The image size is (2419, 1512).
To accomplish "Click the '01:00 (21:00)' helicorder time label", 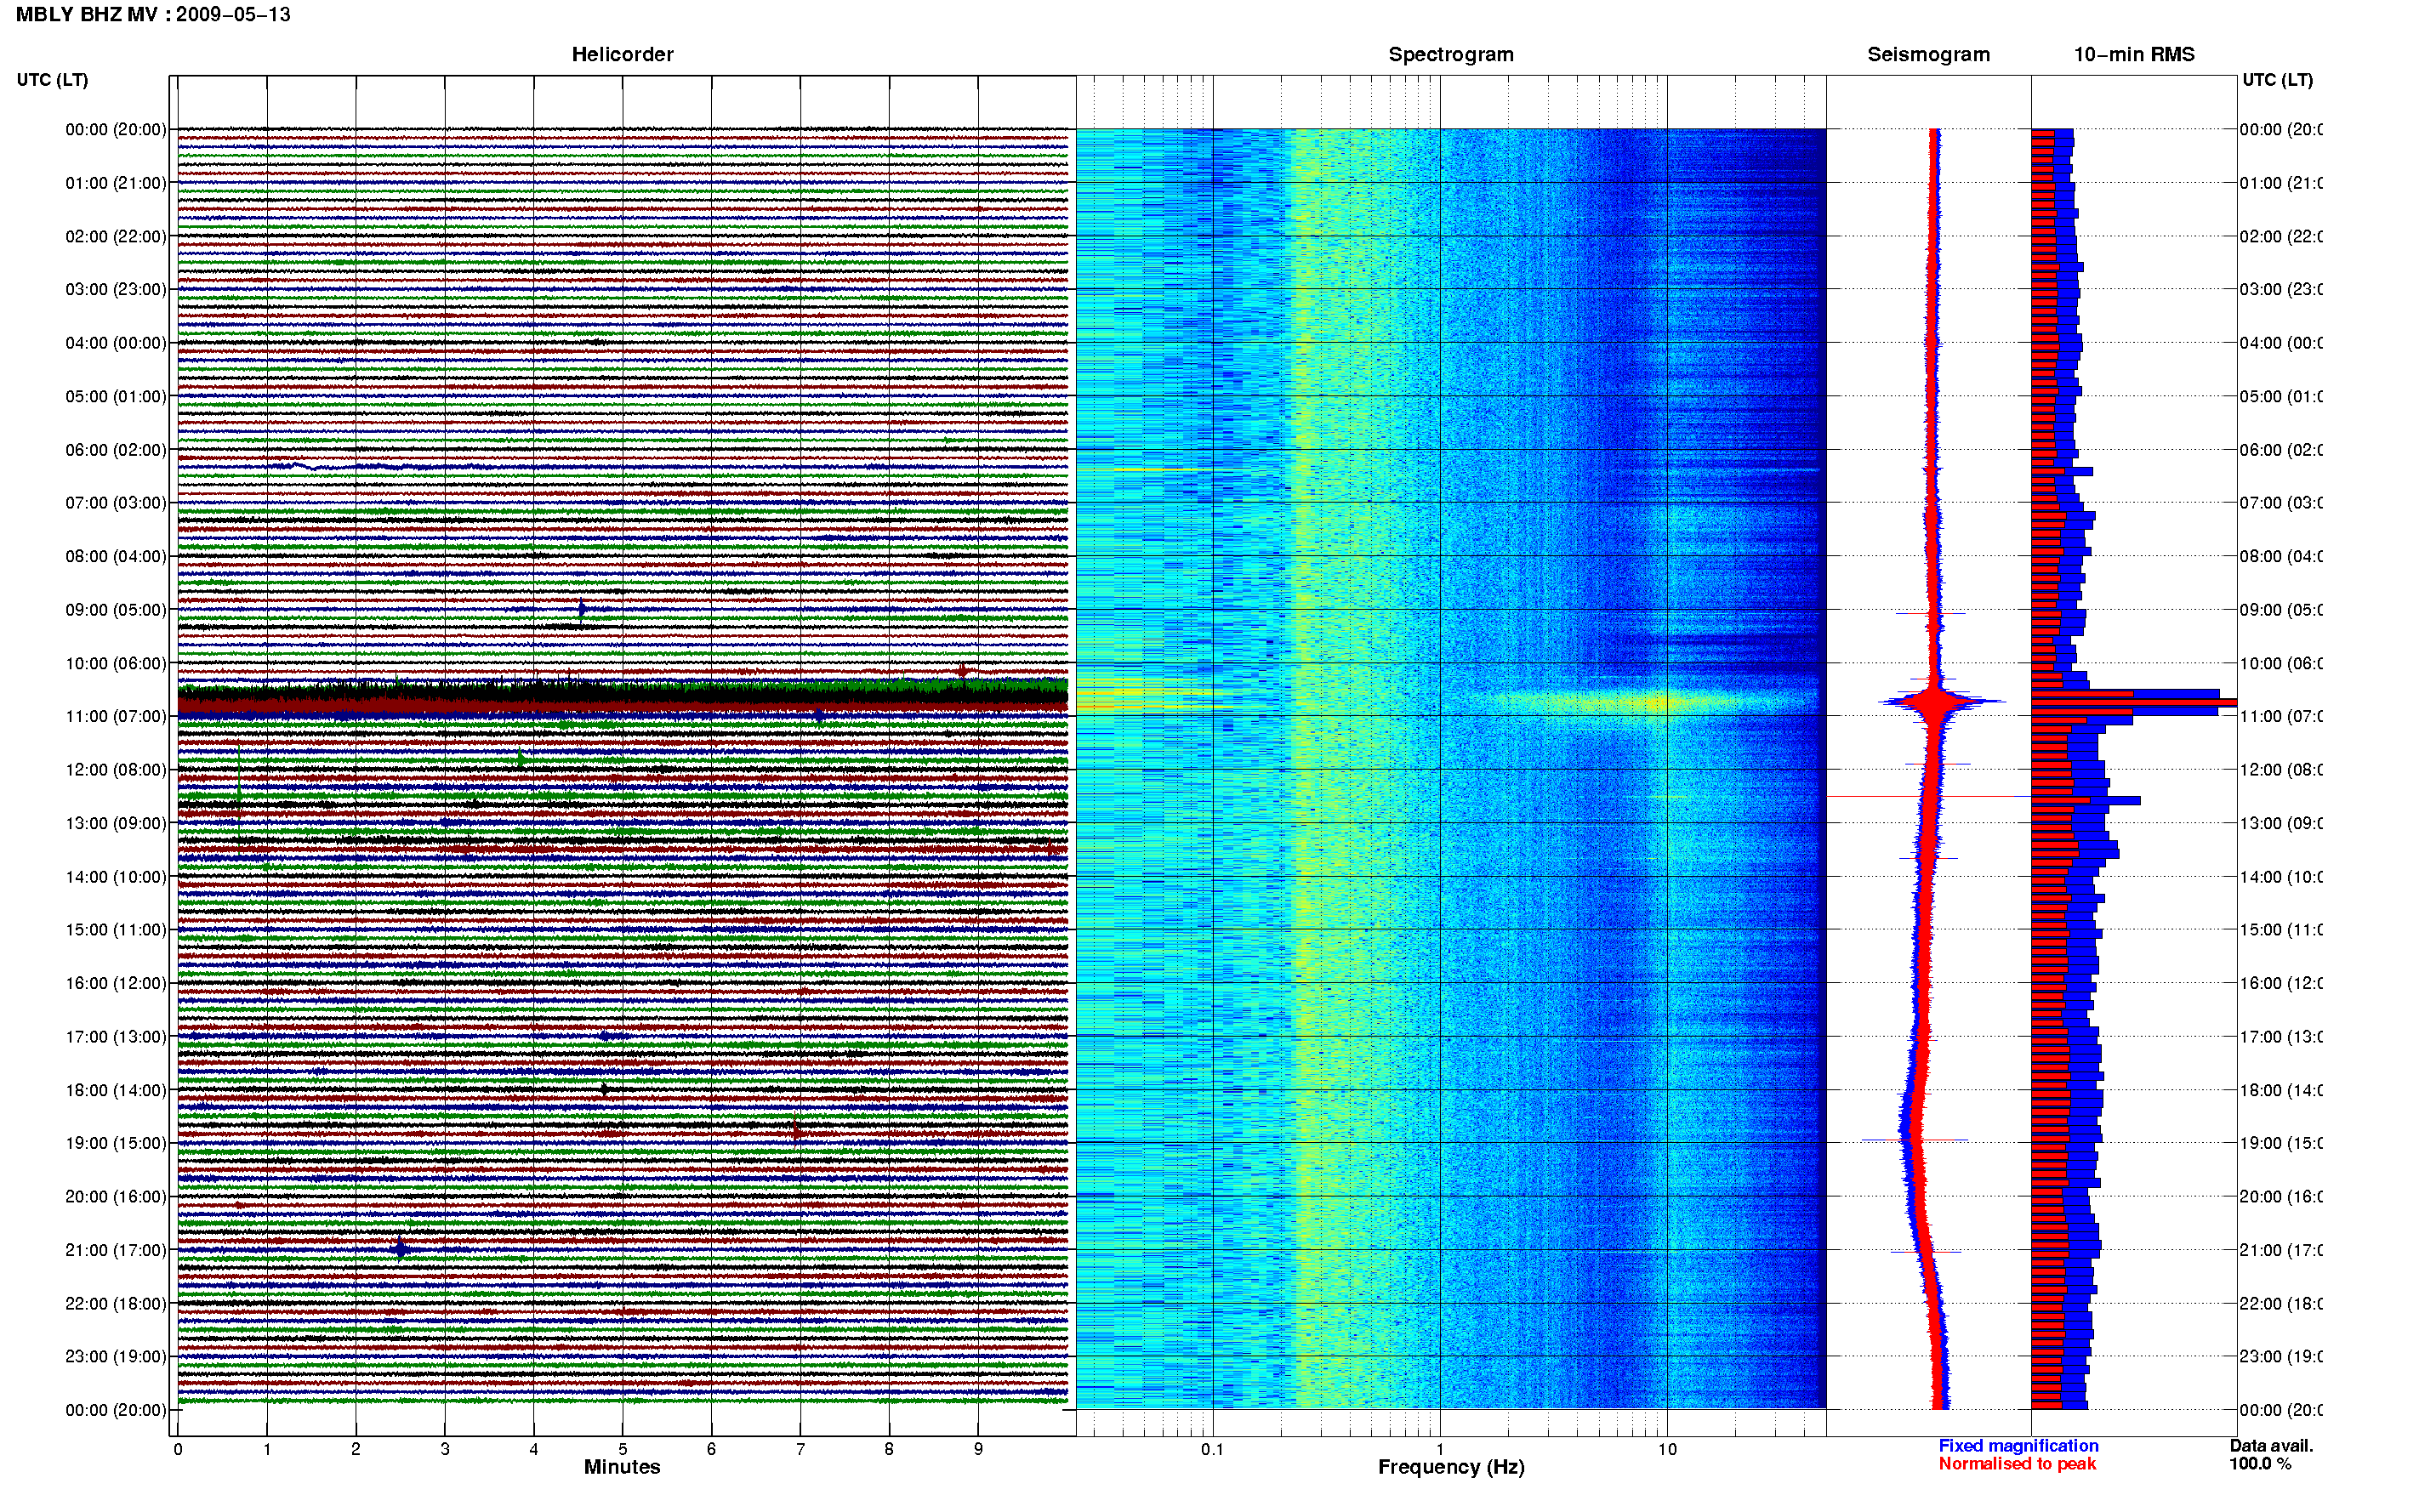I will click(116, 183).
